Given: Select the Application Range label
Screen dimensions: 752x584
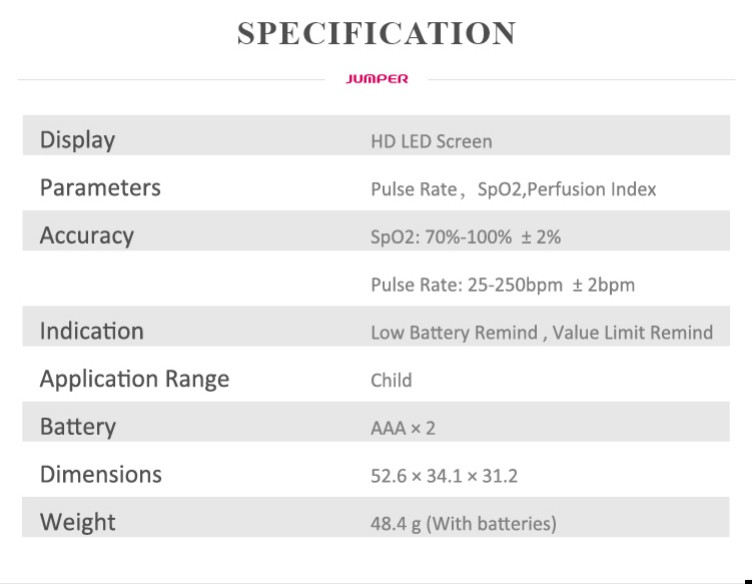Looking at the screenshot, I should 135,379.
